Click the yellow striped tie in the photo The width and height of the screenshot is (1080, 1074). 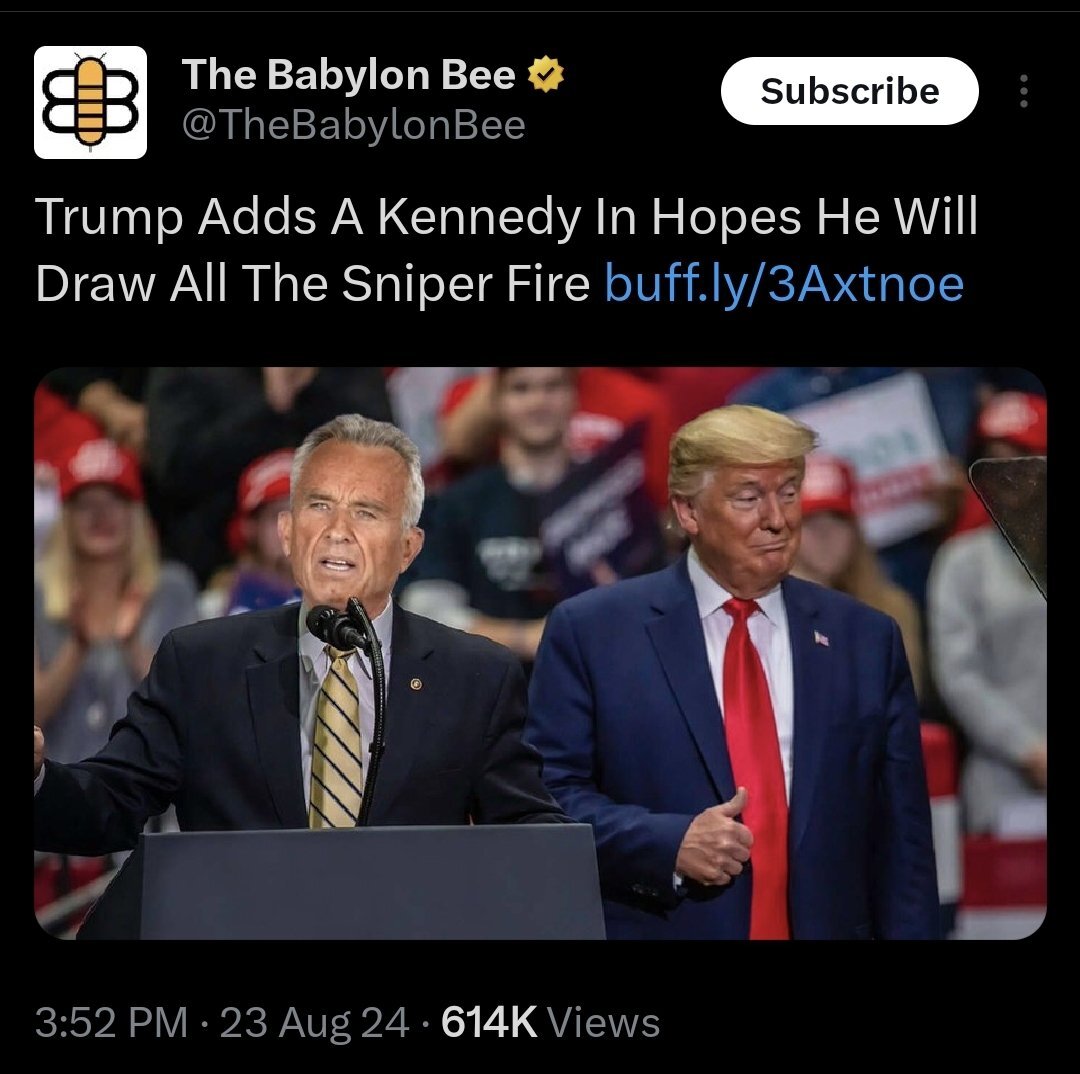[x=337, y=736]
